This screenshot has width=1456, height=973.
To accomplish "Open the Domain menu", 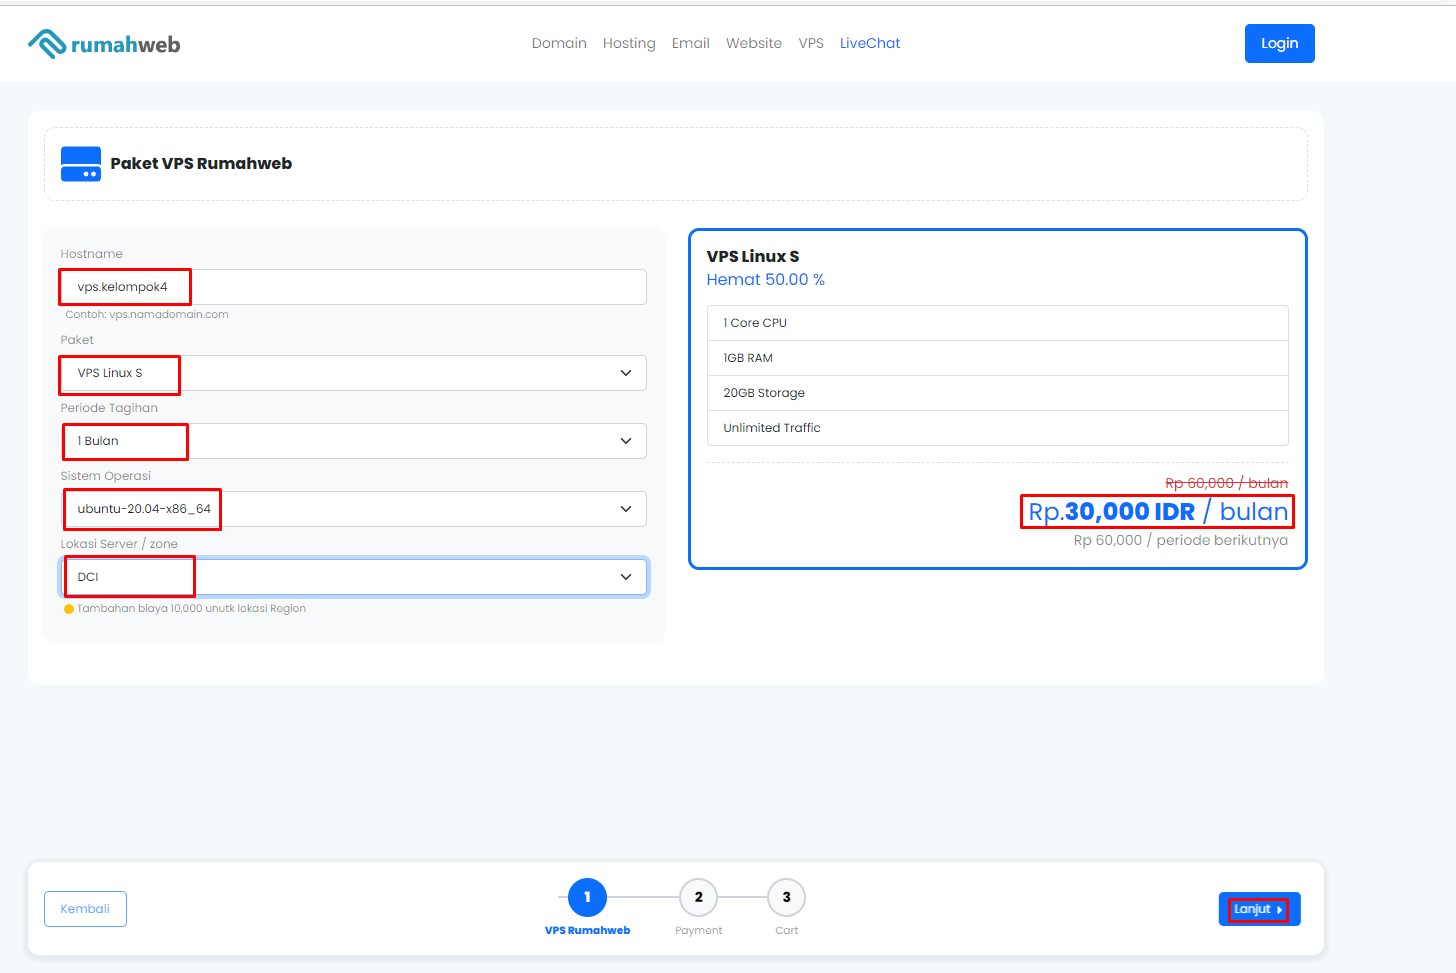I will (x=559, y=43).
